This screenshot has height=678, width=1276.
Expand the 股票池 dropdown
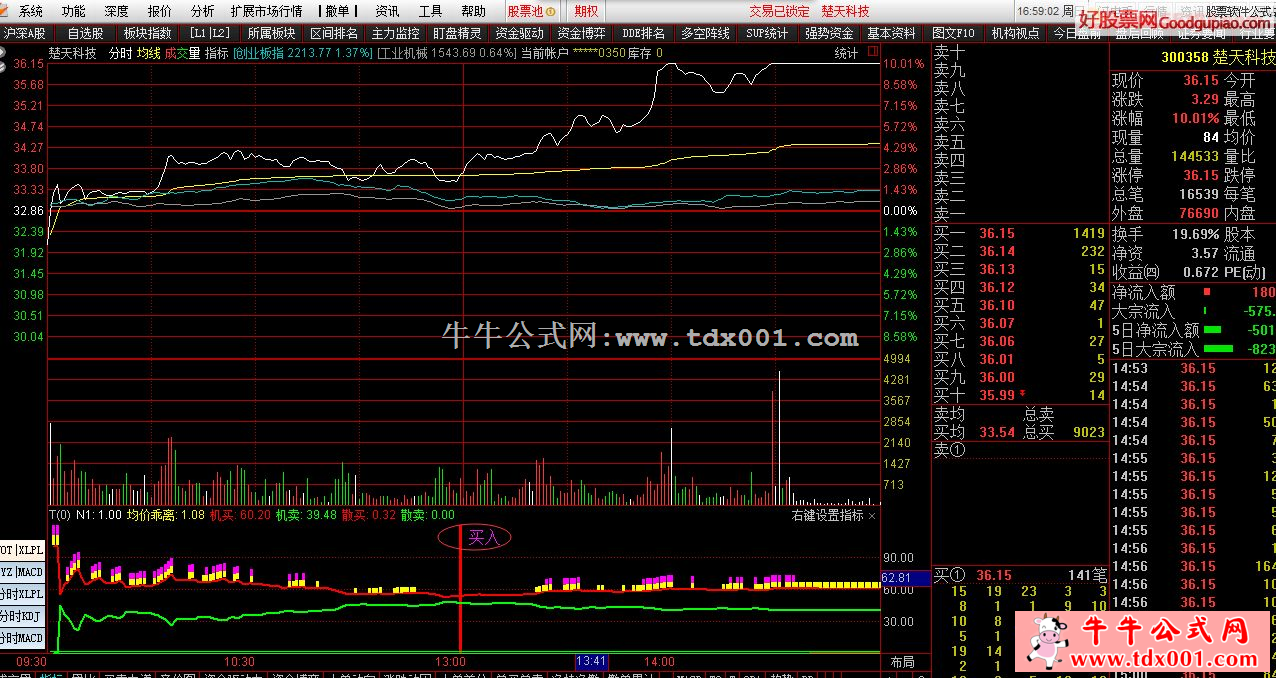[x=530, y=11]
